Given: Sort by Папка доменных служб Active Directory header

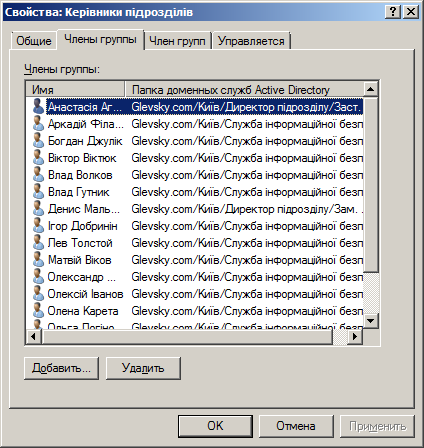Looking at the screenshot, I should [x=244, y=89].
